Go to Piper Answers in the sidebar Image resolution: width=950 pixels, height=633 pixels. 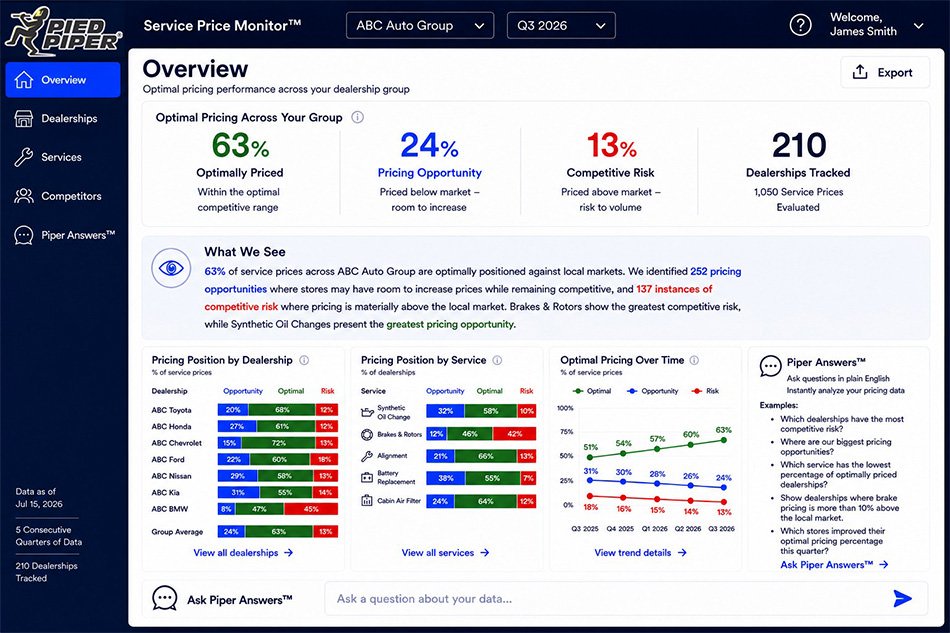pos(63,235)
